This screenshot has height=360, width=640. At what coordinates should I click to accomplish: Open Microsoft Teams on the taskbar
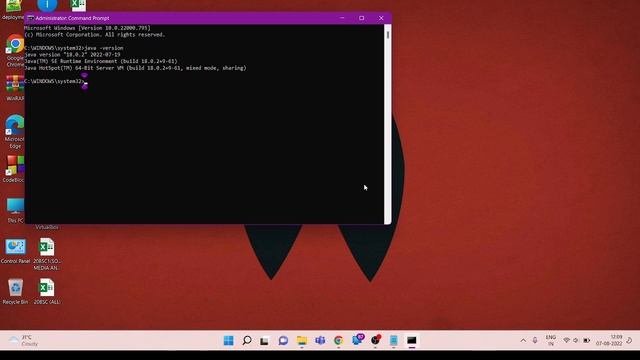(x=320, y=340)
